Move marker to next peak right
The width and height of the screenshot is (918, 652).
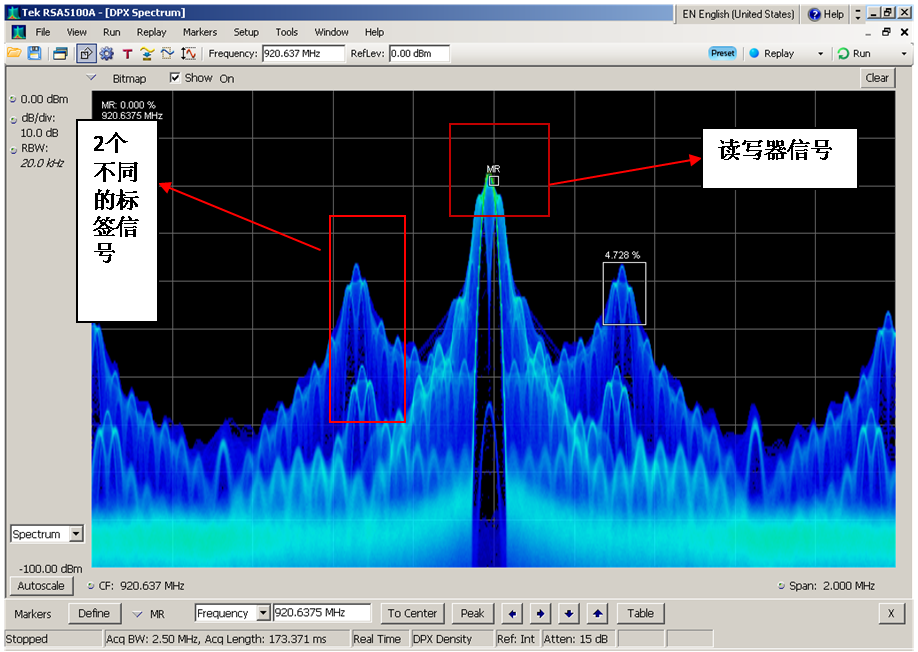pyautogui.click(x=540, y=613)
